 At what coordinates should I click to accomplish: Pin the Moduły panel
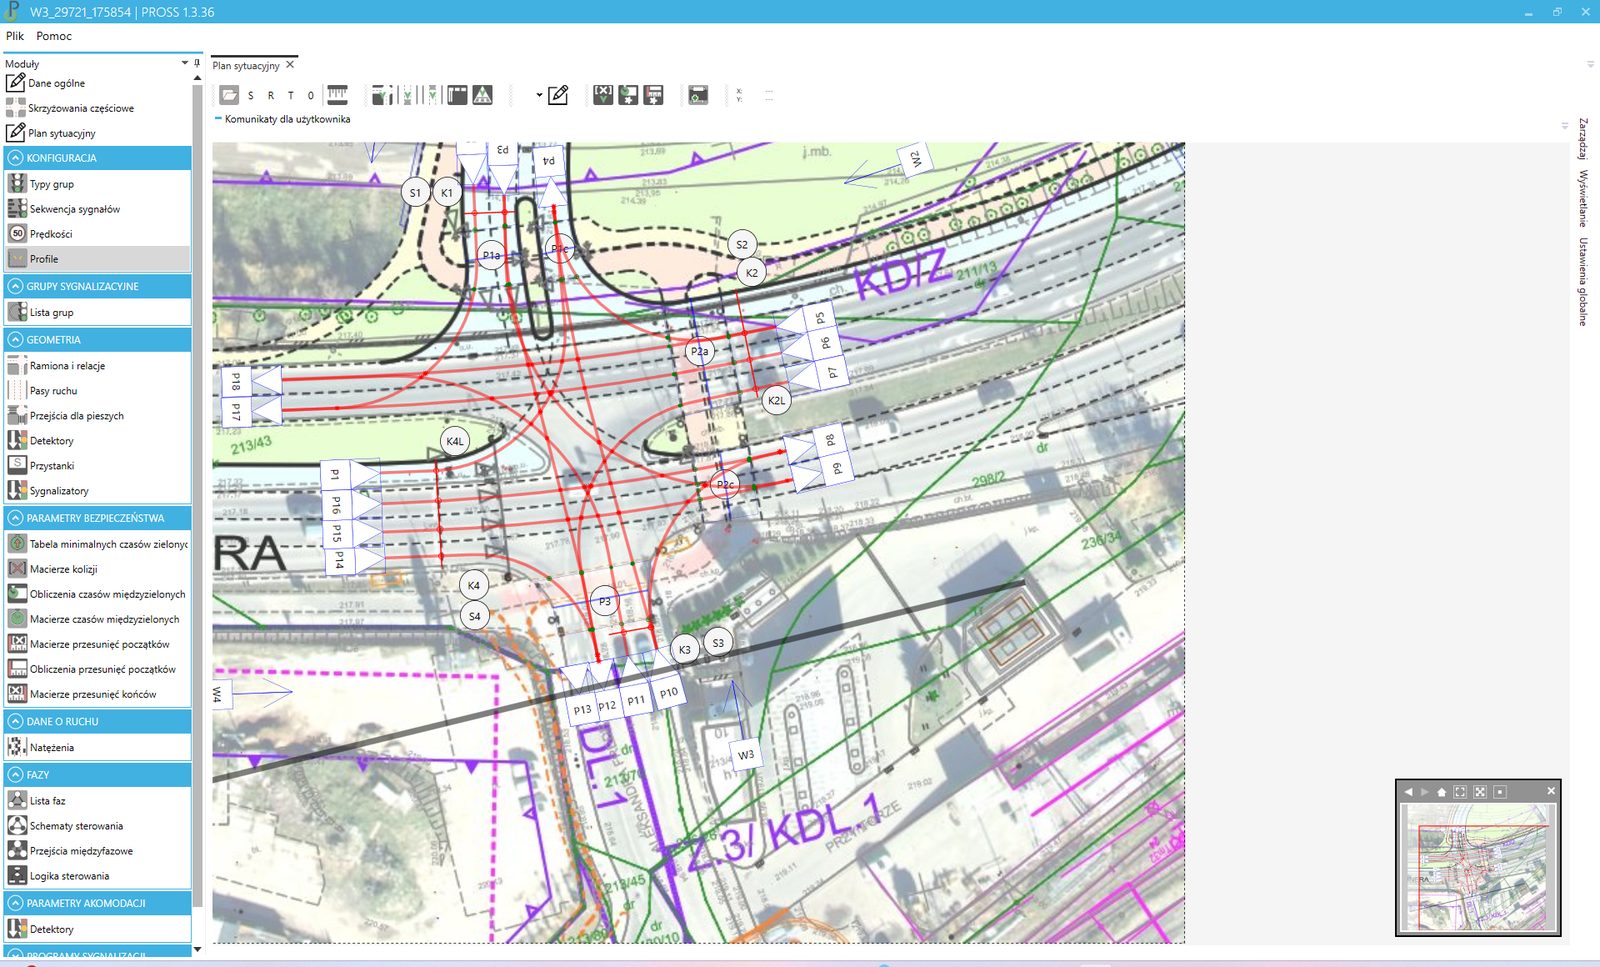[197, 63]
